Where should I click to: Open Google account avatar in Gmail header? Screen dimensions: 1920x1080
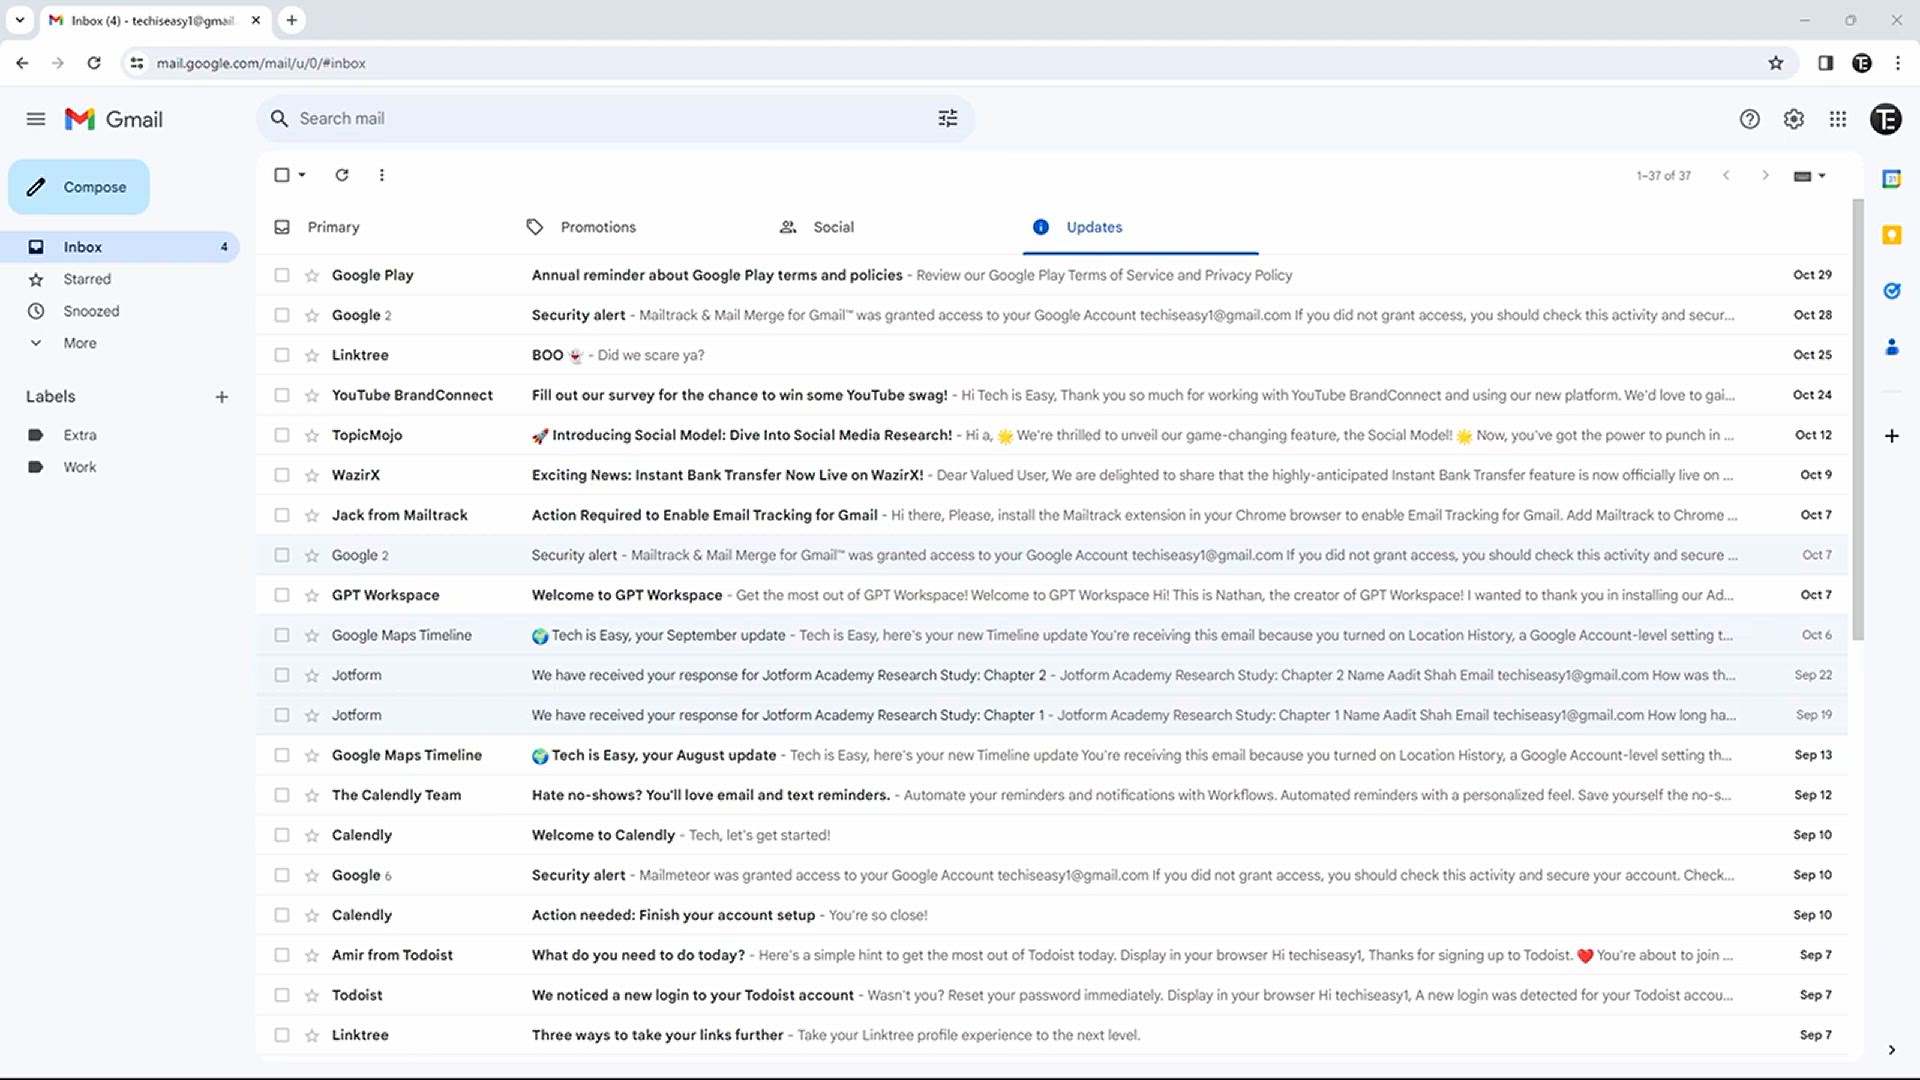tap(1885, 119)
